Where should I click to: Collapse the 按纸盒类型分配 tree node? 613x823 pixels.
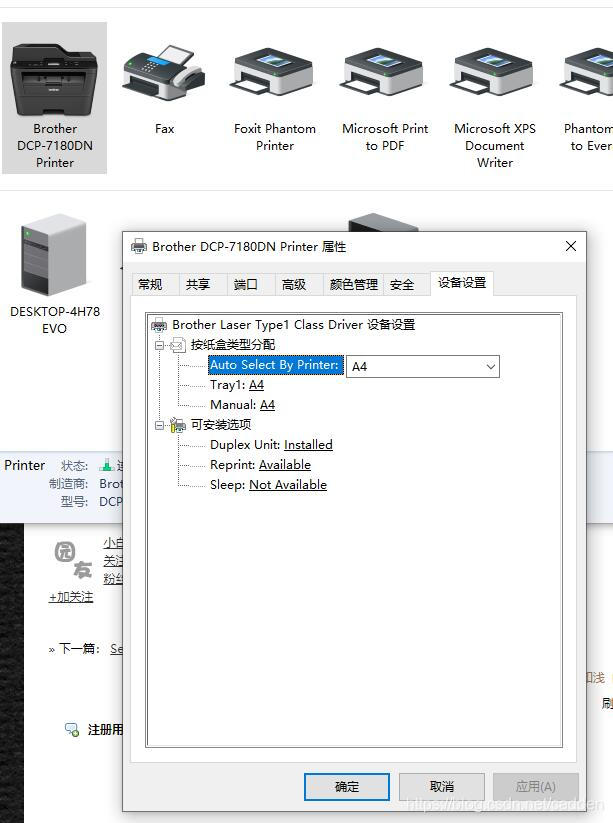pos(160,345)
